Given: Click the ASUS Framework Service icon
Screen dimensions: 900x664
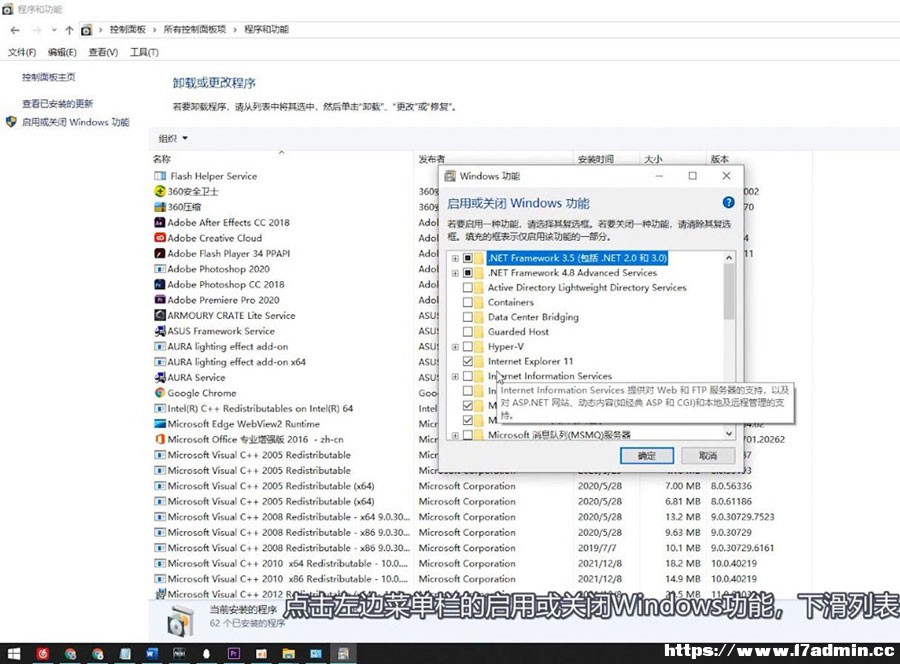Looking at the screenshot, I should pyautogui.click(x=160, y=331).
